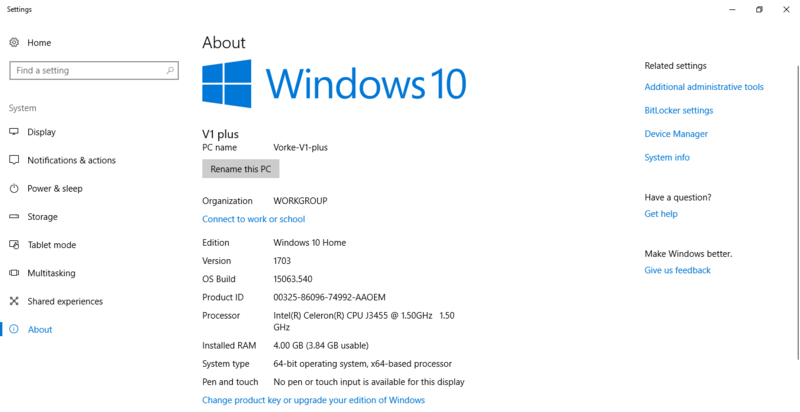Open the Display settings page
This screenshot has width=800, height=412.
click(x=41, y=132)
